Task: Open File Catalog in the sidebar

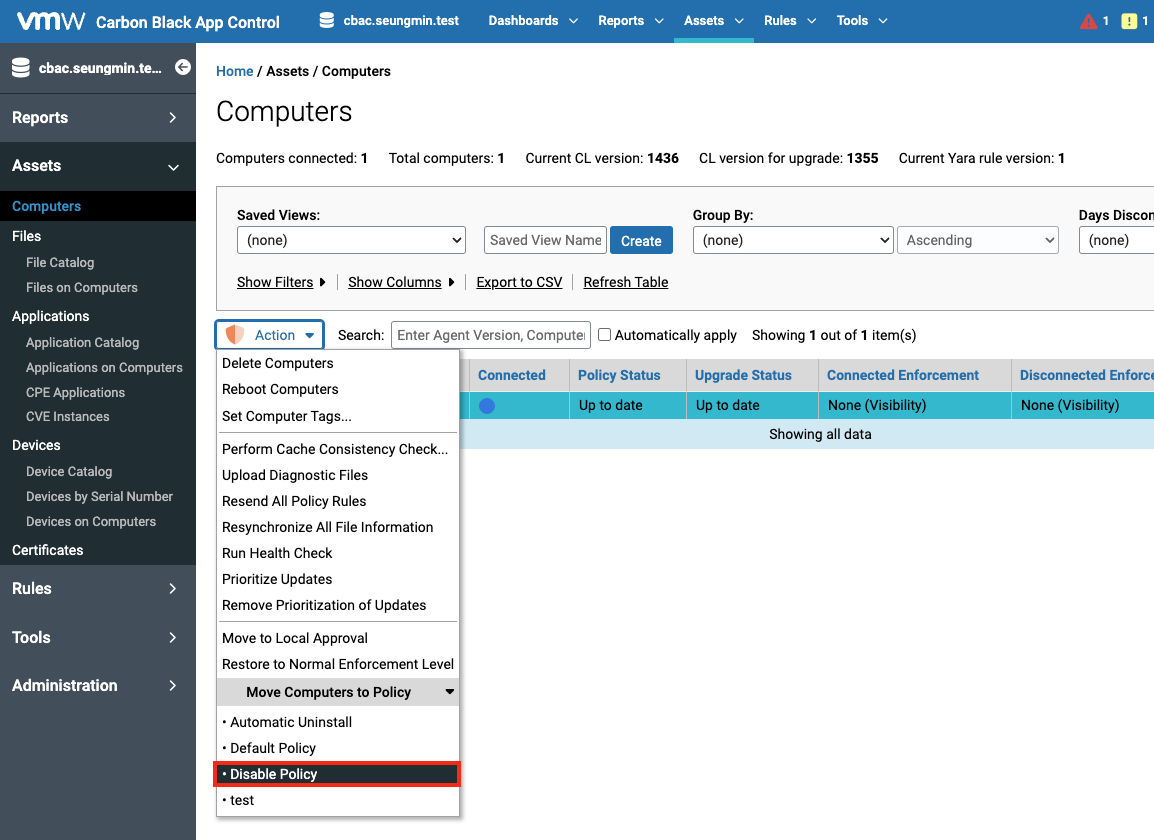Action: (x=60, y=263)
